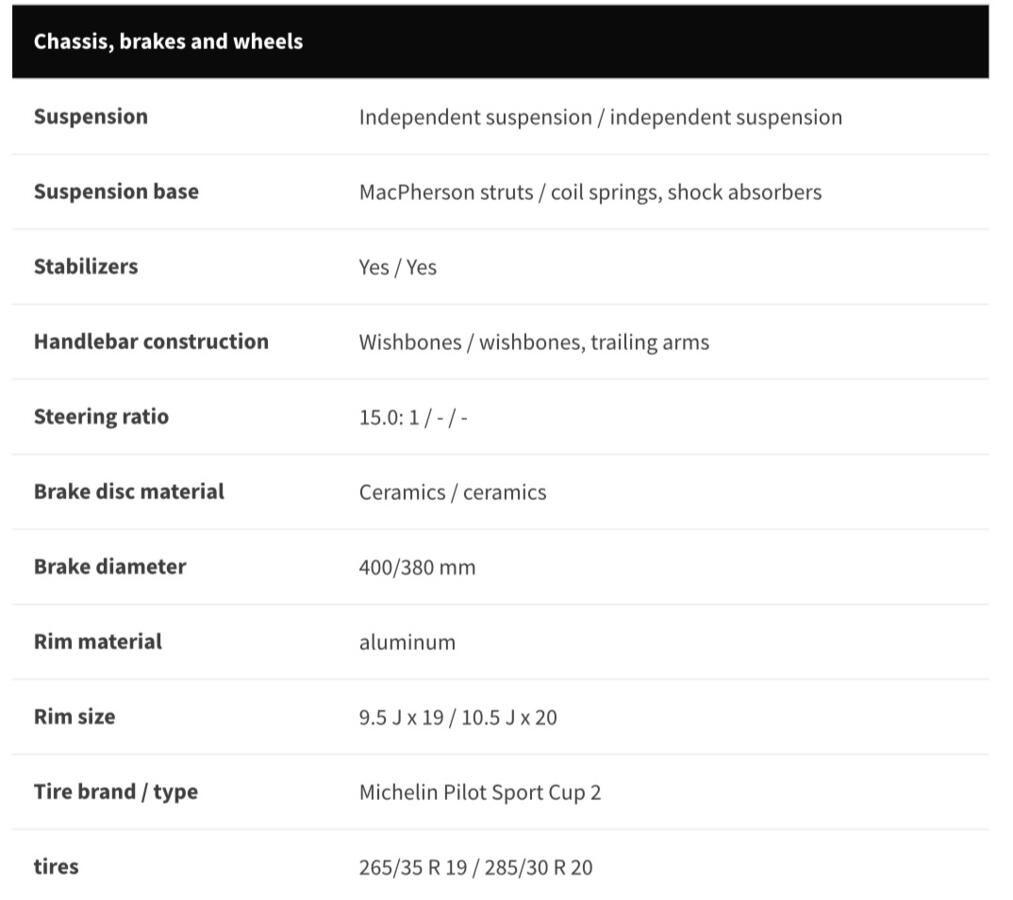The width and height of the screenshot is (1013, 900).
Task: Select '9.5 J x 19 / 10.5 J x 20' value
Action: coord(457,717)
